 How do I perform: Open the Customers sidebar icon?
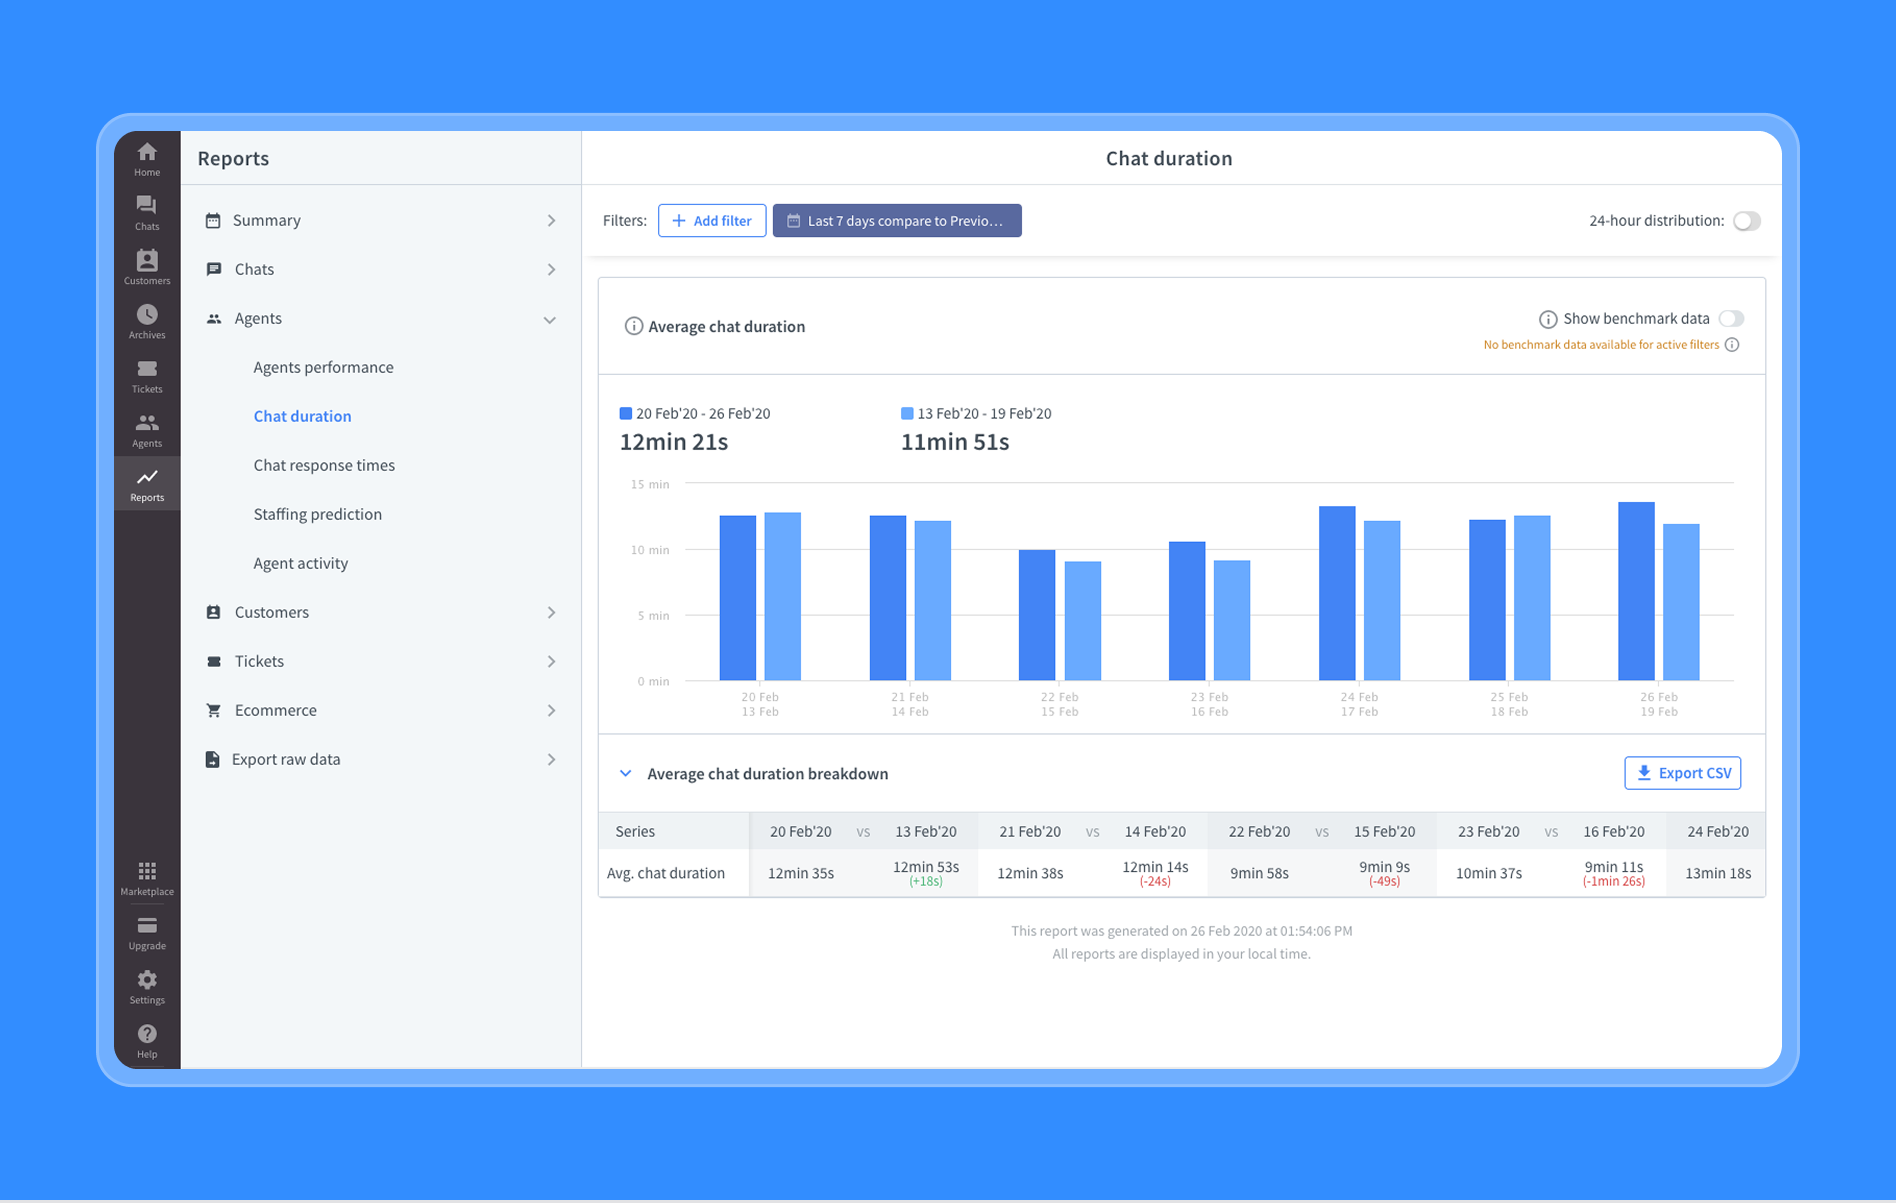coord(147,267)
